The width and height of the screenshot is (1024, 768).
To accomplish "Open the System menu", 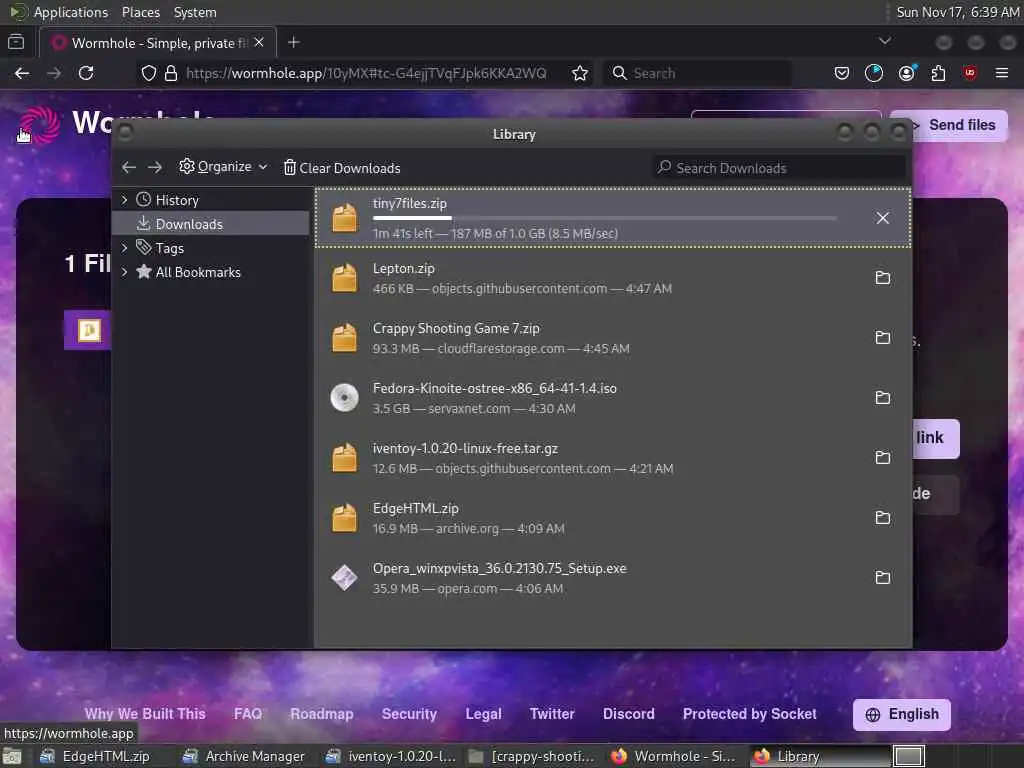I will [195, 12].
